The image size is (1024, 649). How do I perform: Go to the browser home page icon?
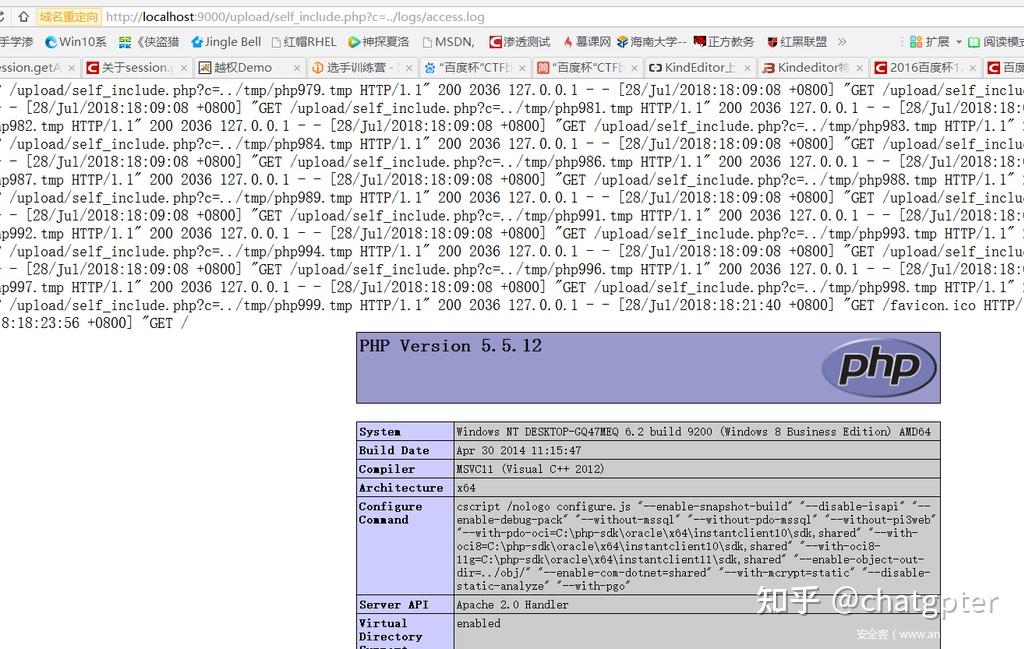(x=24, y=16)
